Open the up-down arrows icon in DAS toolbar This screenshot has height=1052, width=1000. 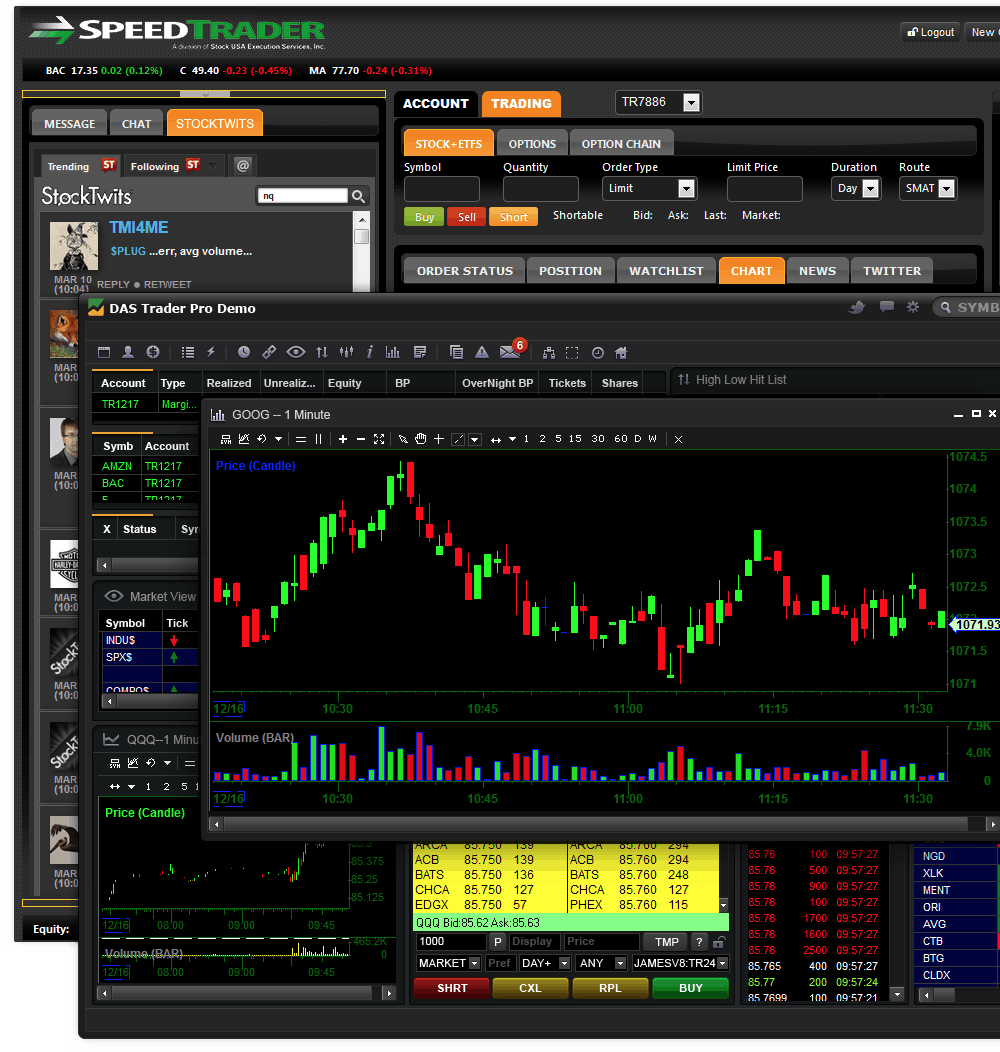click(322, 352)
